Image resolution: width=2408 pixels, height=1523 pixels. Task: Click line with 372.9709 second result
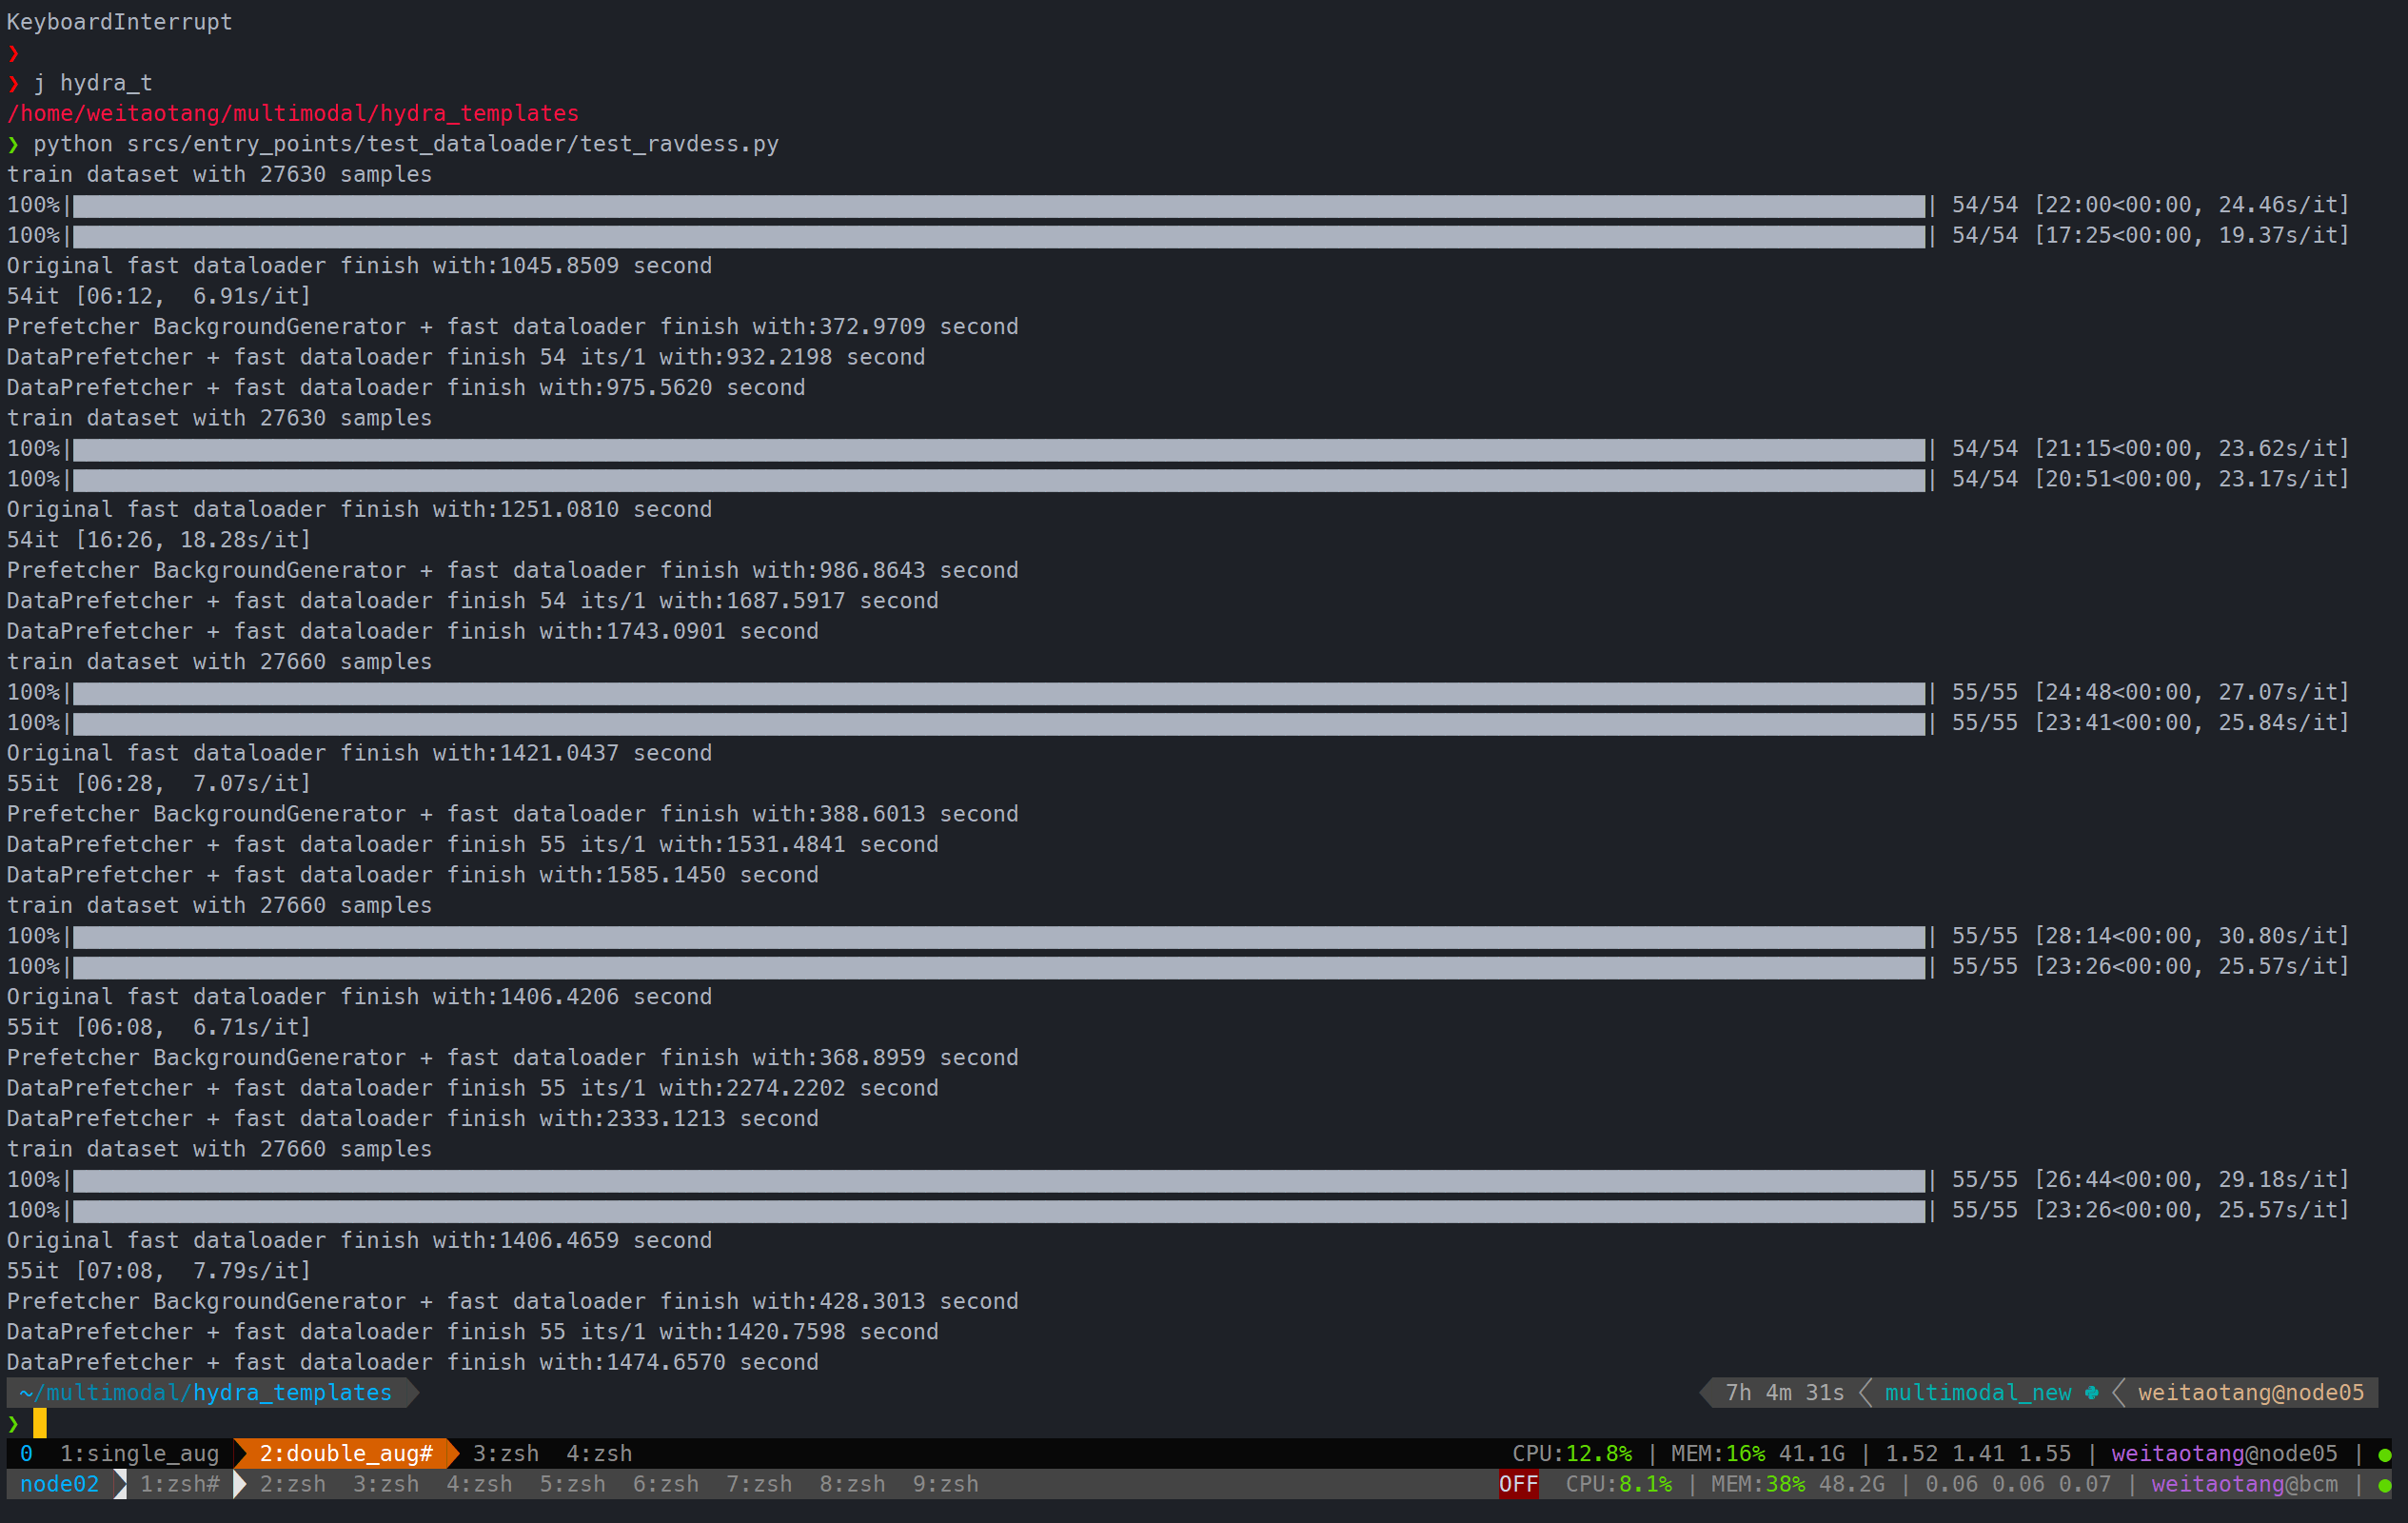pos(513,326)
